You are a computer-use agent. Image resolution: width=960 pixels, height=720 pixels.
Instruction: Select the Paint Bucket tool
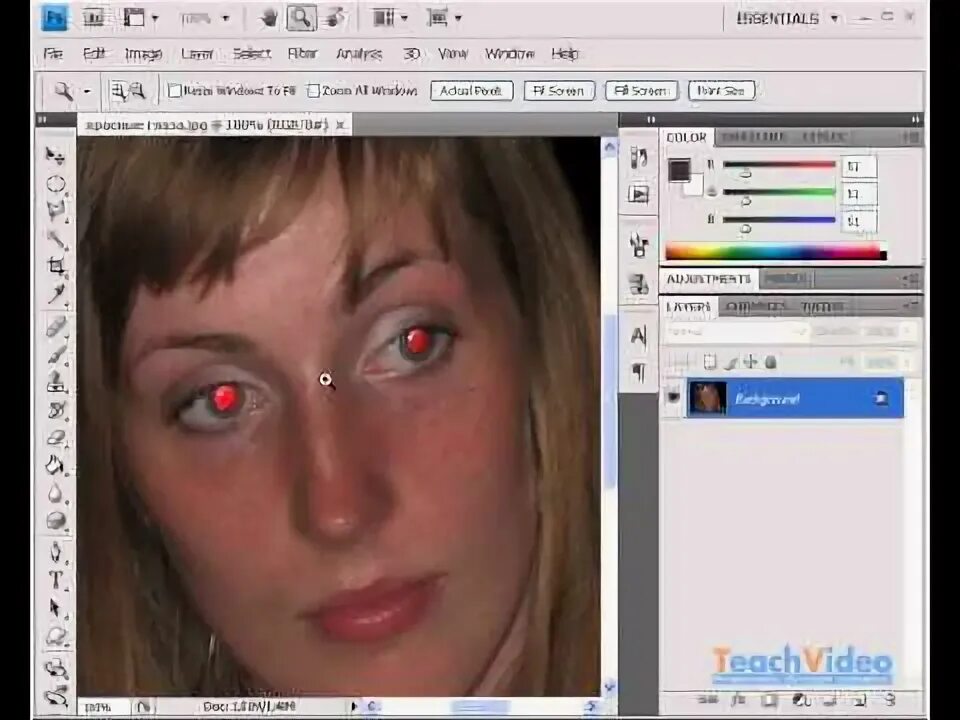pyautogui.click(x=56, y=465)
